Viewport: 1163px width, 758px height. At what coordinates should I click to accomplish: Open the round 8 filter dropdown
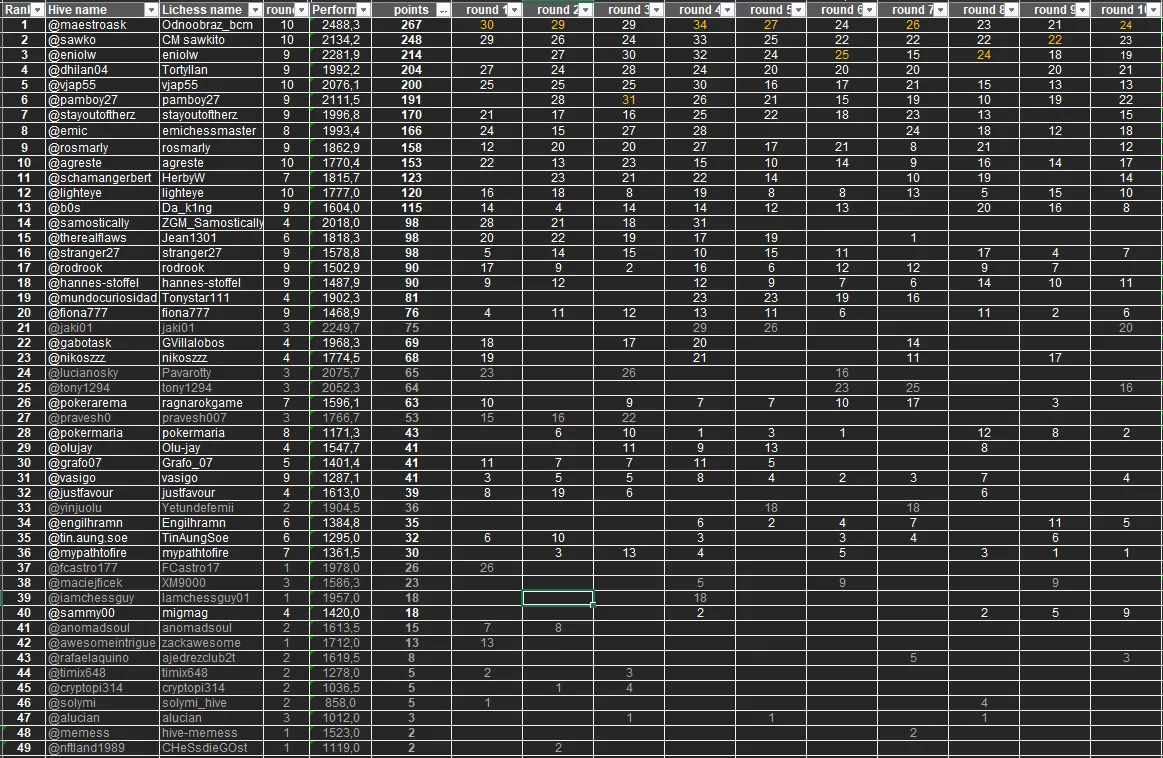click(x=1011, y=10)
